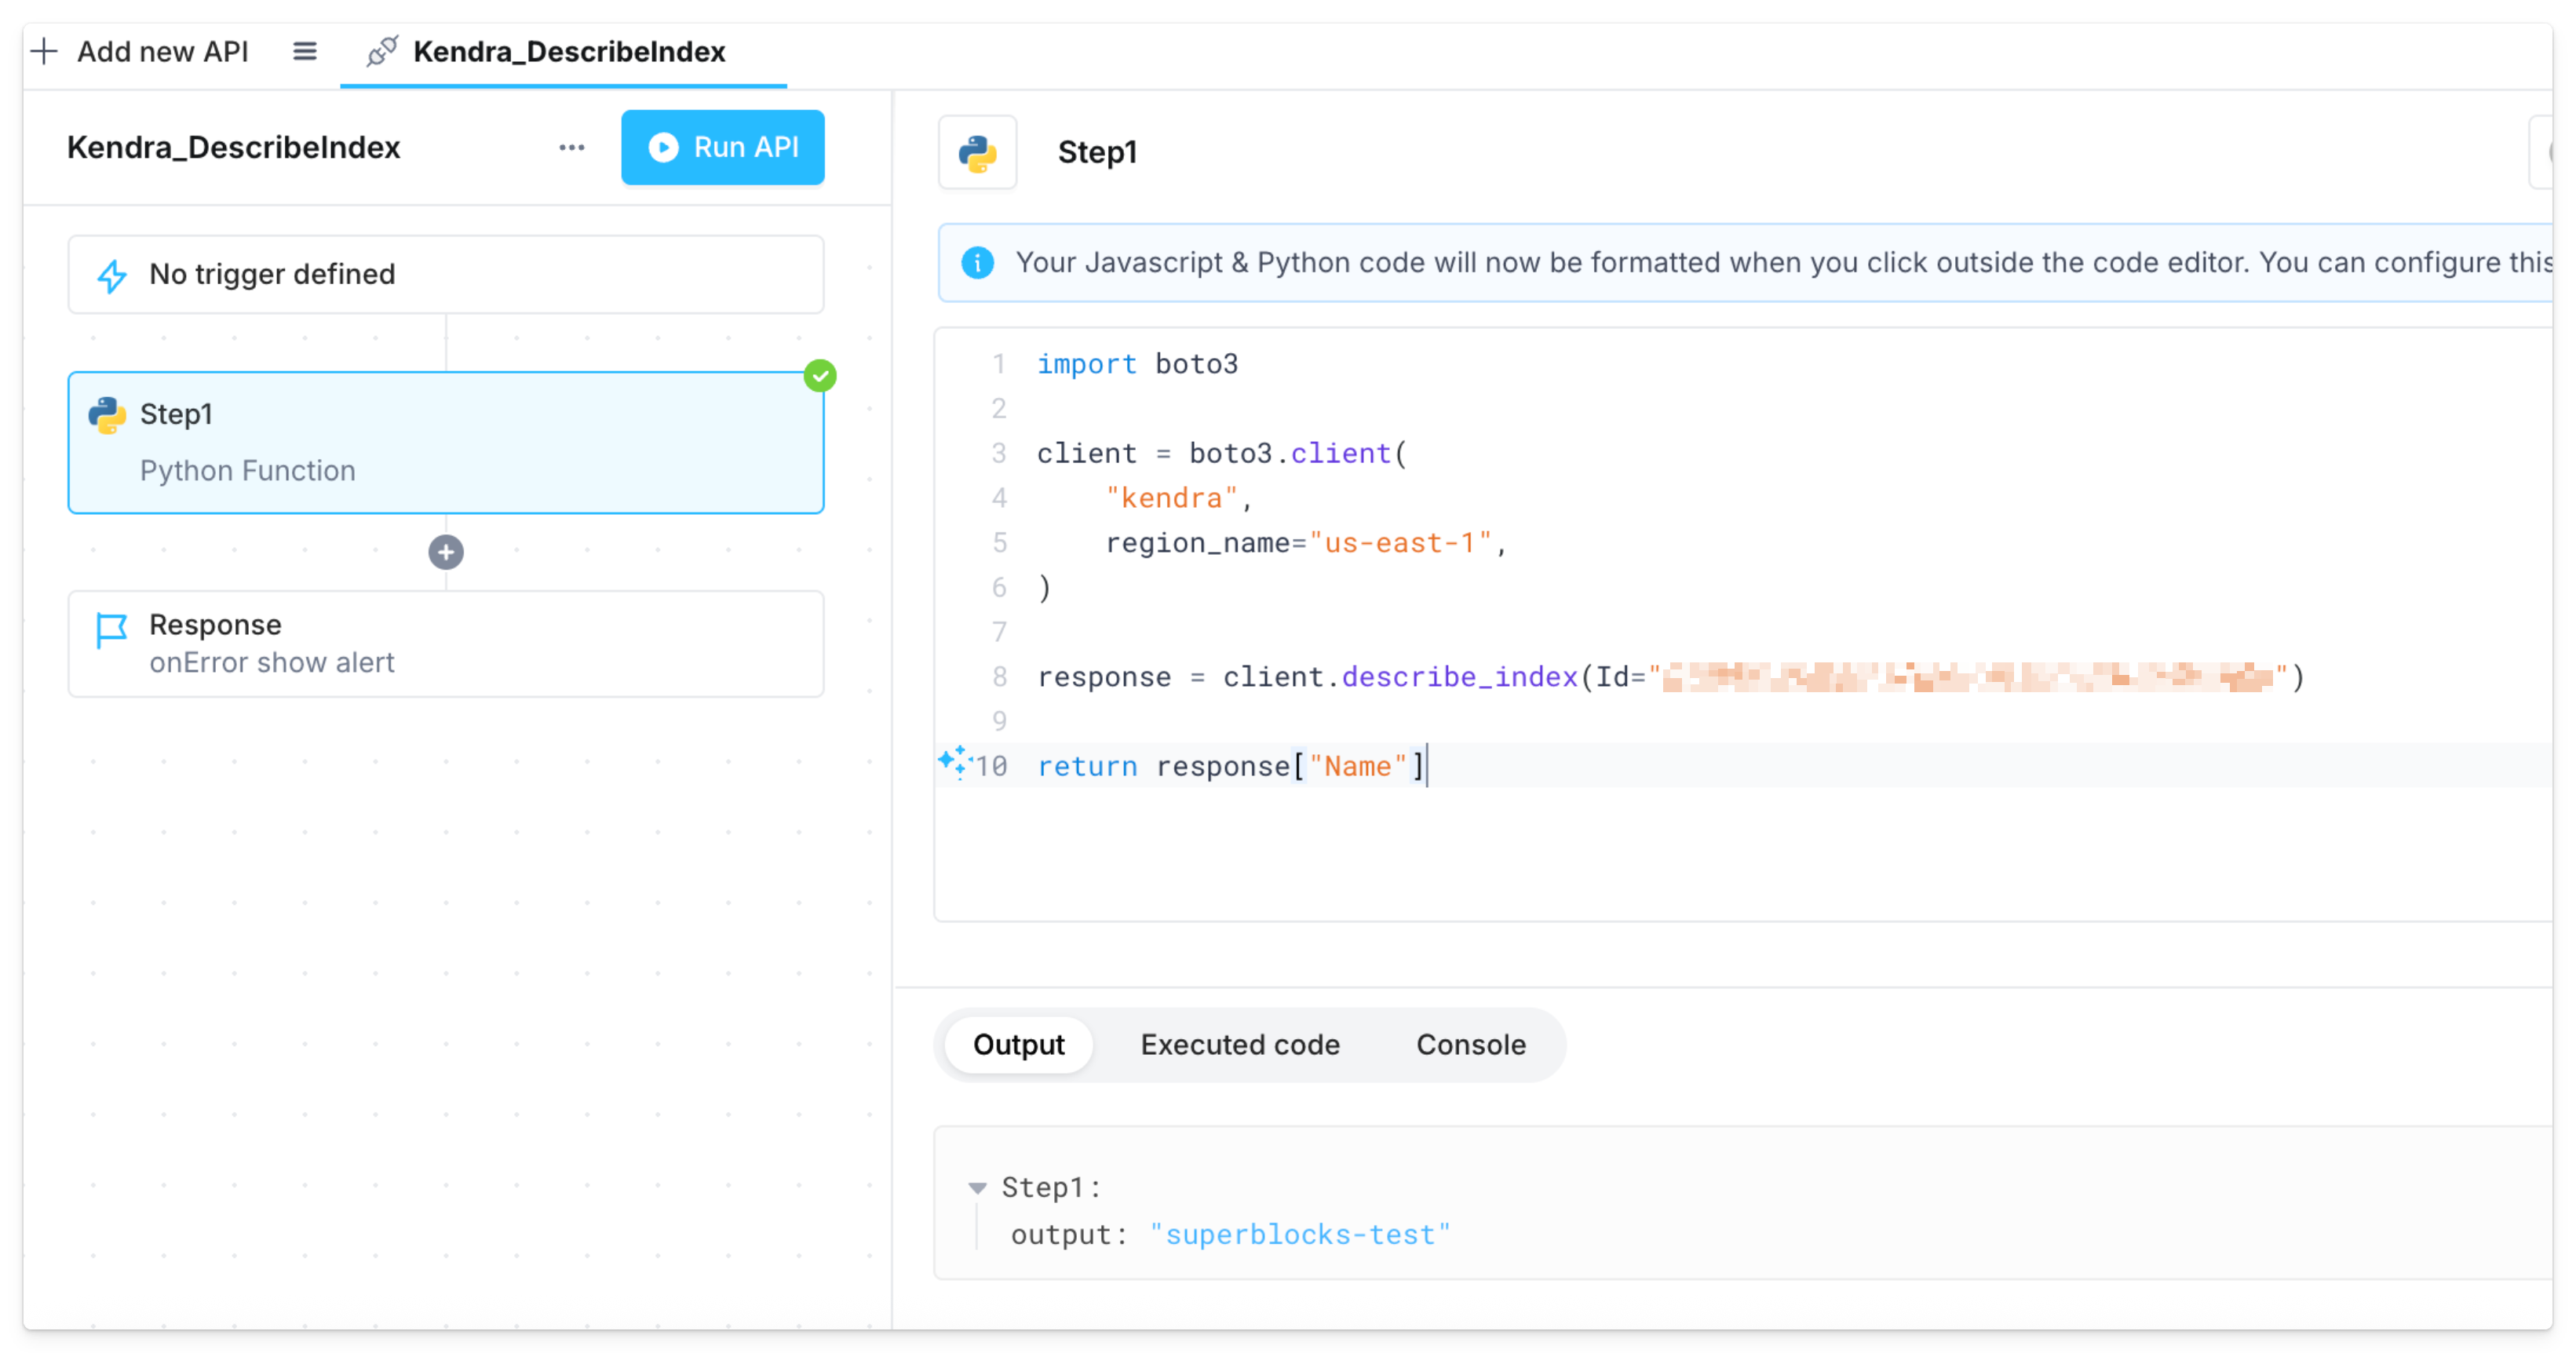Switch to the Console tab
The height and width of the screenshot is (1353, 2576).
[1470, 1044]
